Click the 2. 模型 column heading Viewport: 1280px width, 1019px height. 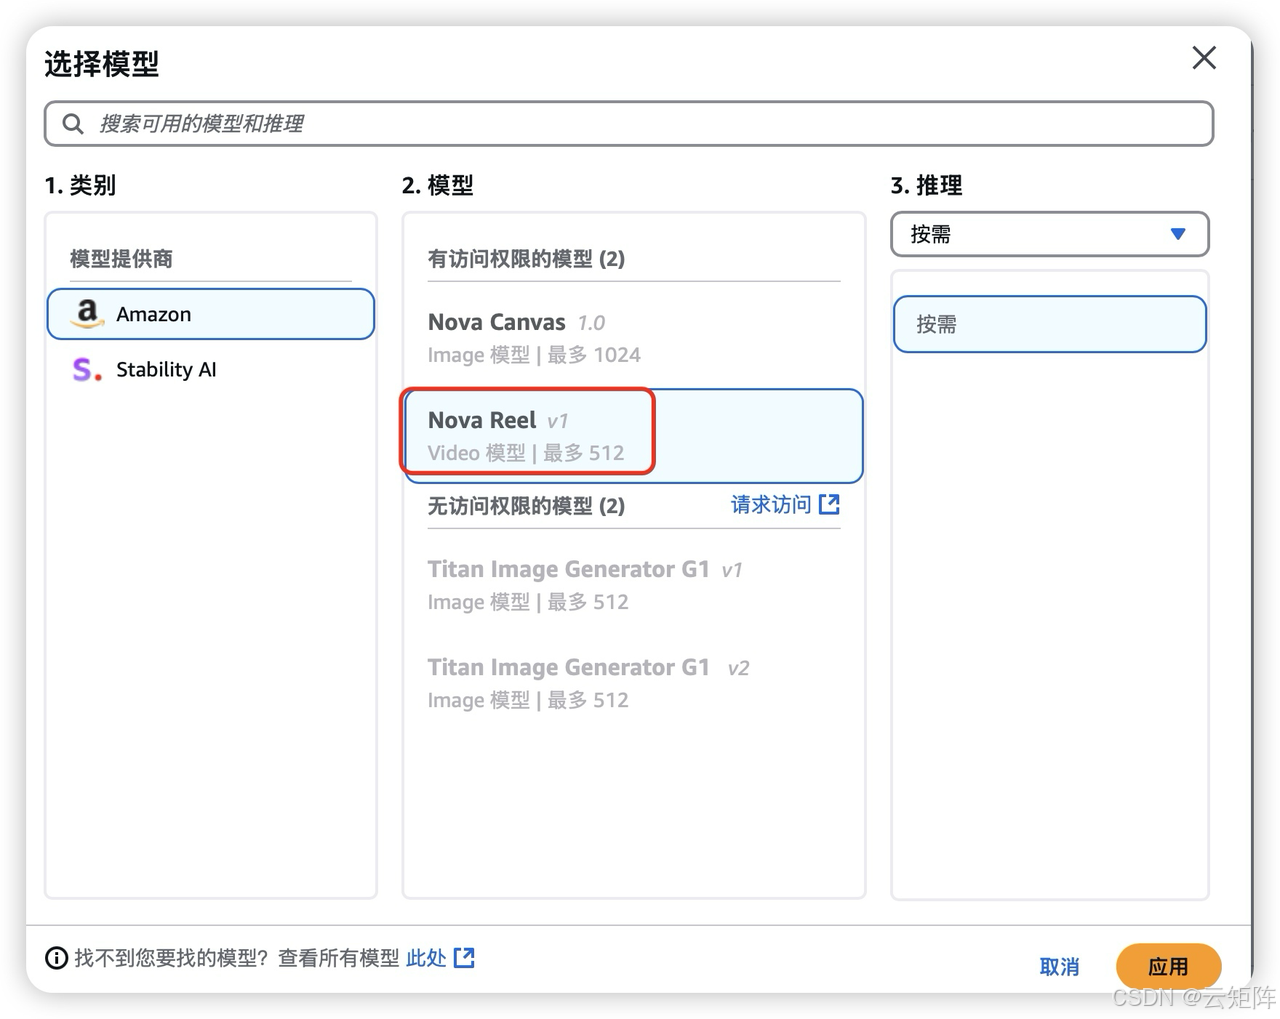pyautogui.click(x=437, y=185)
